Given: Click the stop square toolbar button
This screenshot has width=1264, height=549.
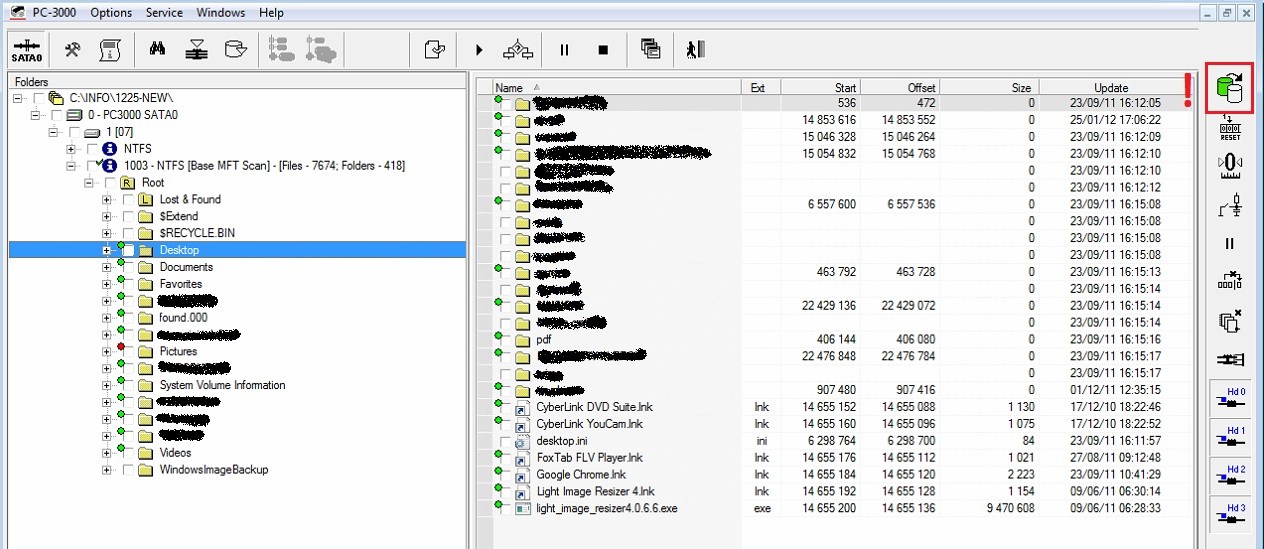Looking at the screenshot, I should [x=603, y=50].
